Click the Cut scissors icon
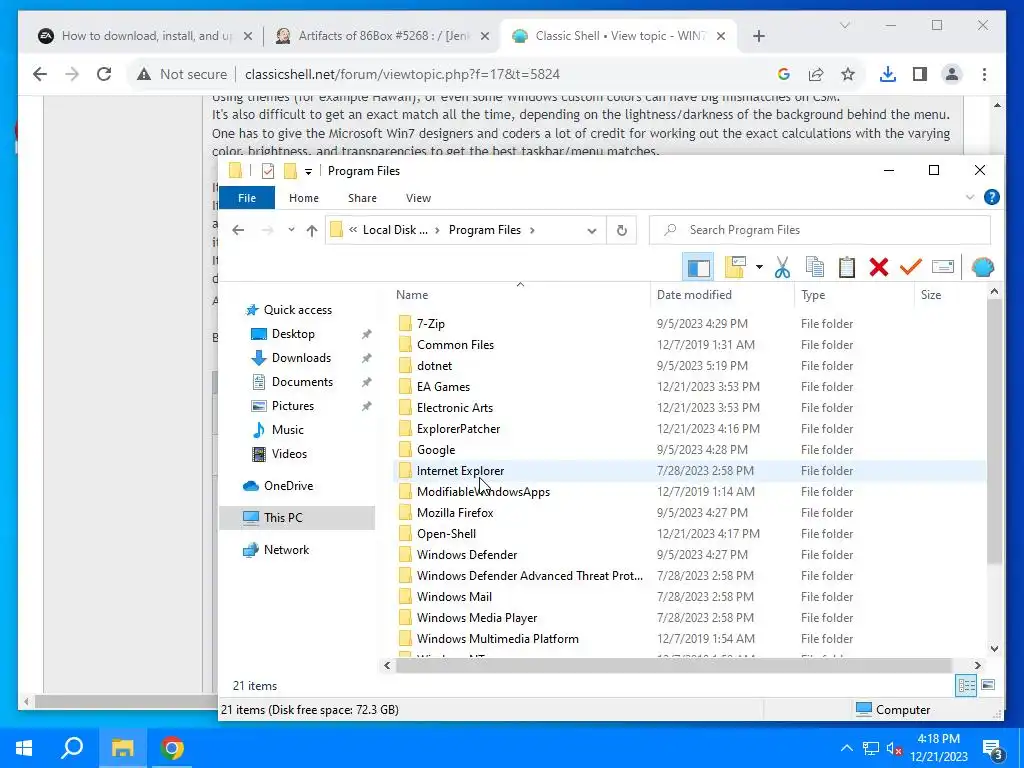Screen dimensions: 1024x768 coord(782,267)
